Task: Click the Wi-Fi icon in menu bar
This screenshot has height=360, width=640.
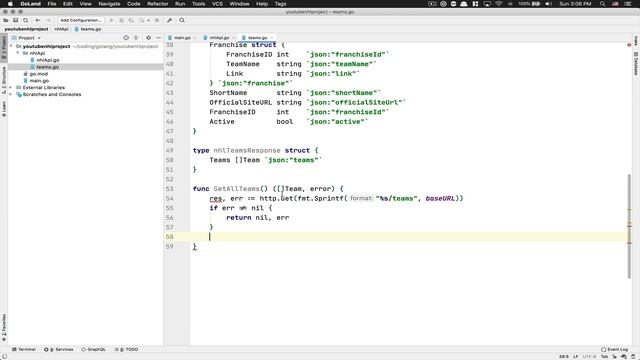Action: click(498, 4)
